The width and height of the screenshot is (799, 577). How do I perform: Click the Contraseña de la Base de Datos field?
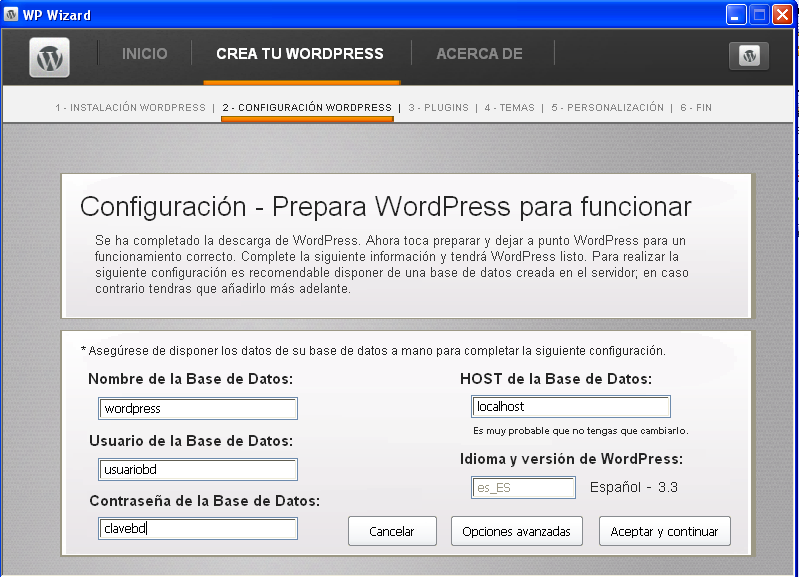click(198, 529)
